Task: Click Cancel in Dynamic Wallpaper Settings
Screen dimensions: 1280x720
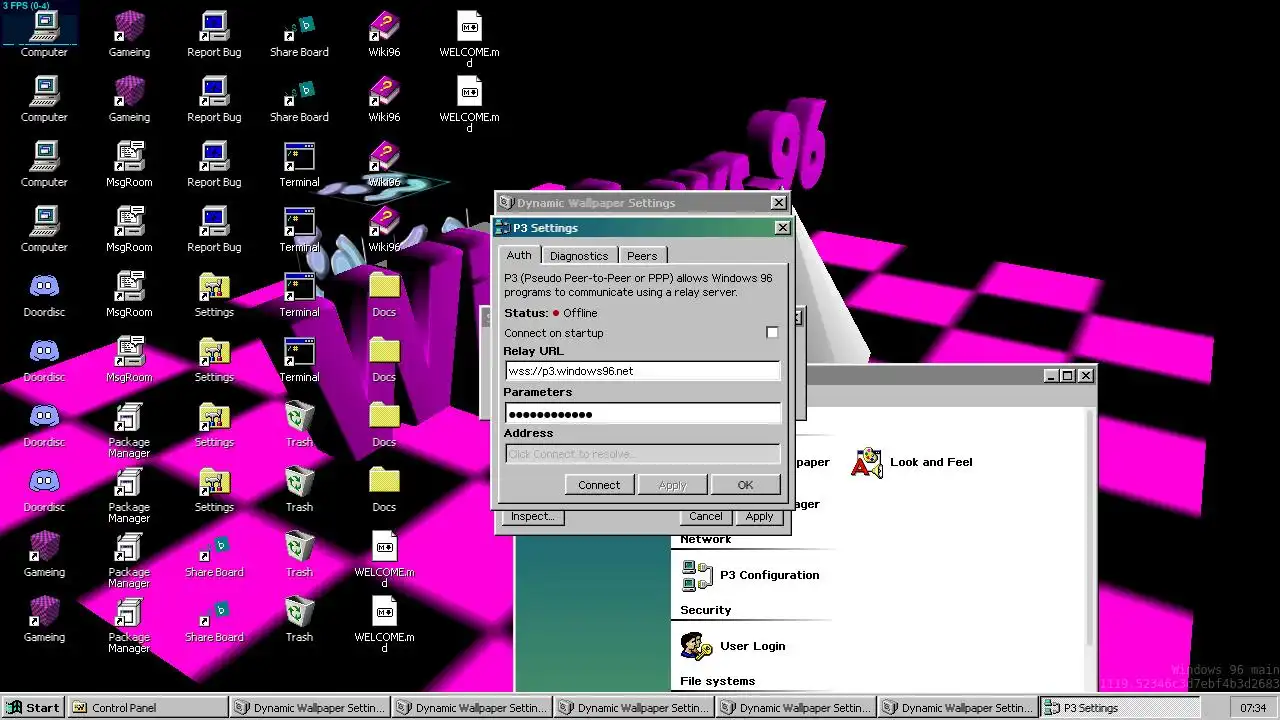Action: point(705,517)
